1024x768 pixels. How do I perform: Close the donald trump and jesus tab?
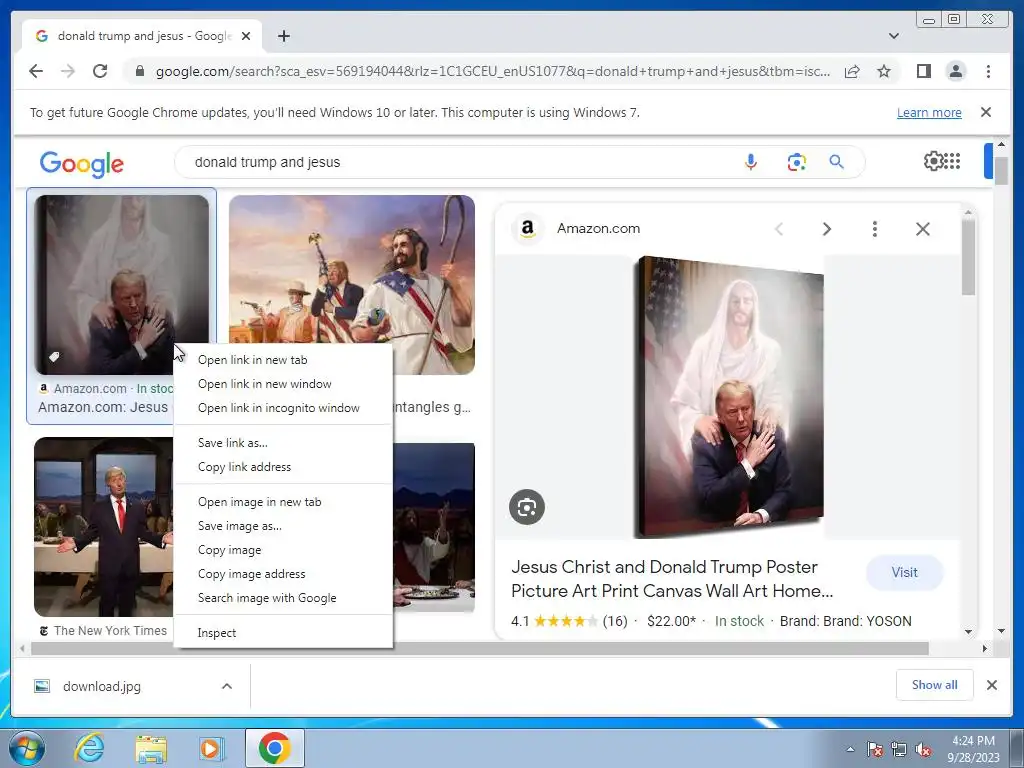click(246, 36)
